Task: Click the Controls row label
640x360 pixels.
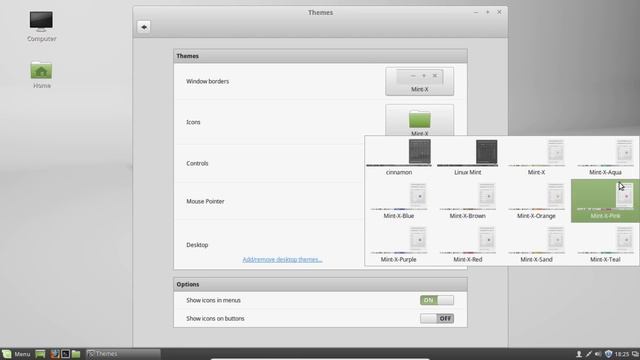Action: [197, 163]
